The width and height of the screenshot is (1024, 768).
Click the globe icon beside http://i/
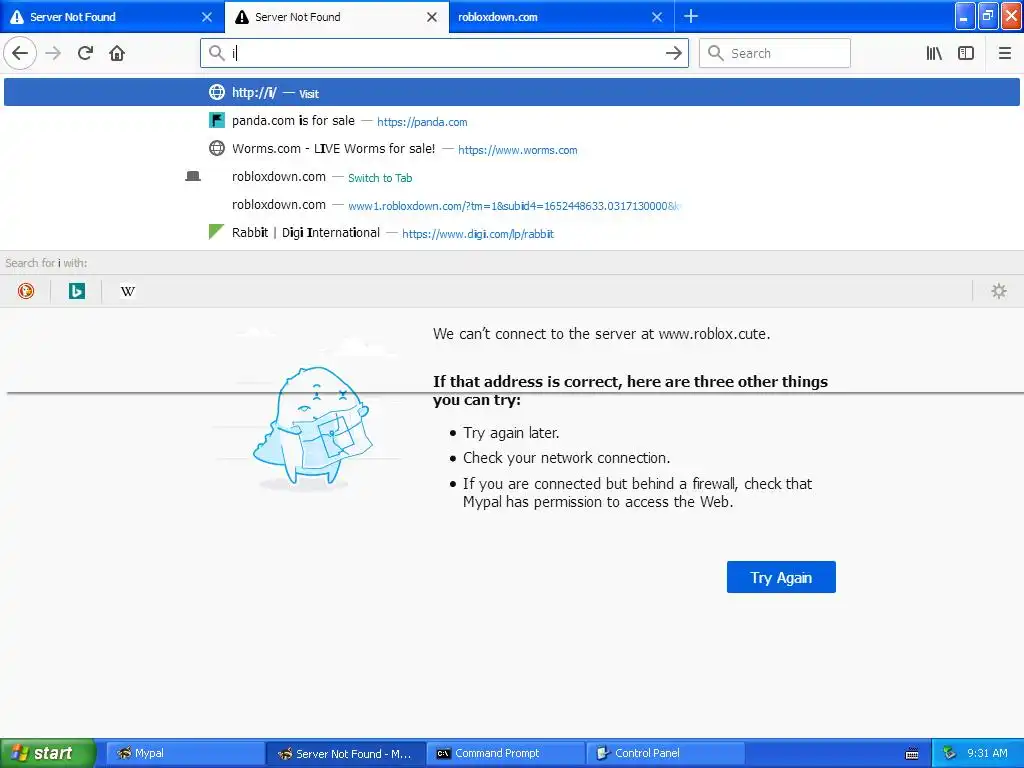pyautogui.click(x=216, y=92)
